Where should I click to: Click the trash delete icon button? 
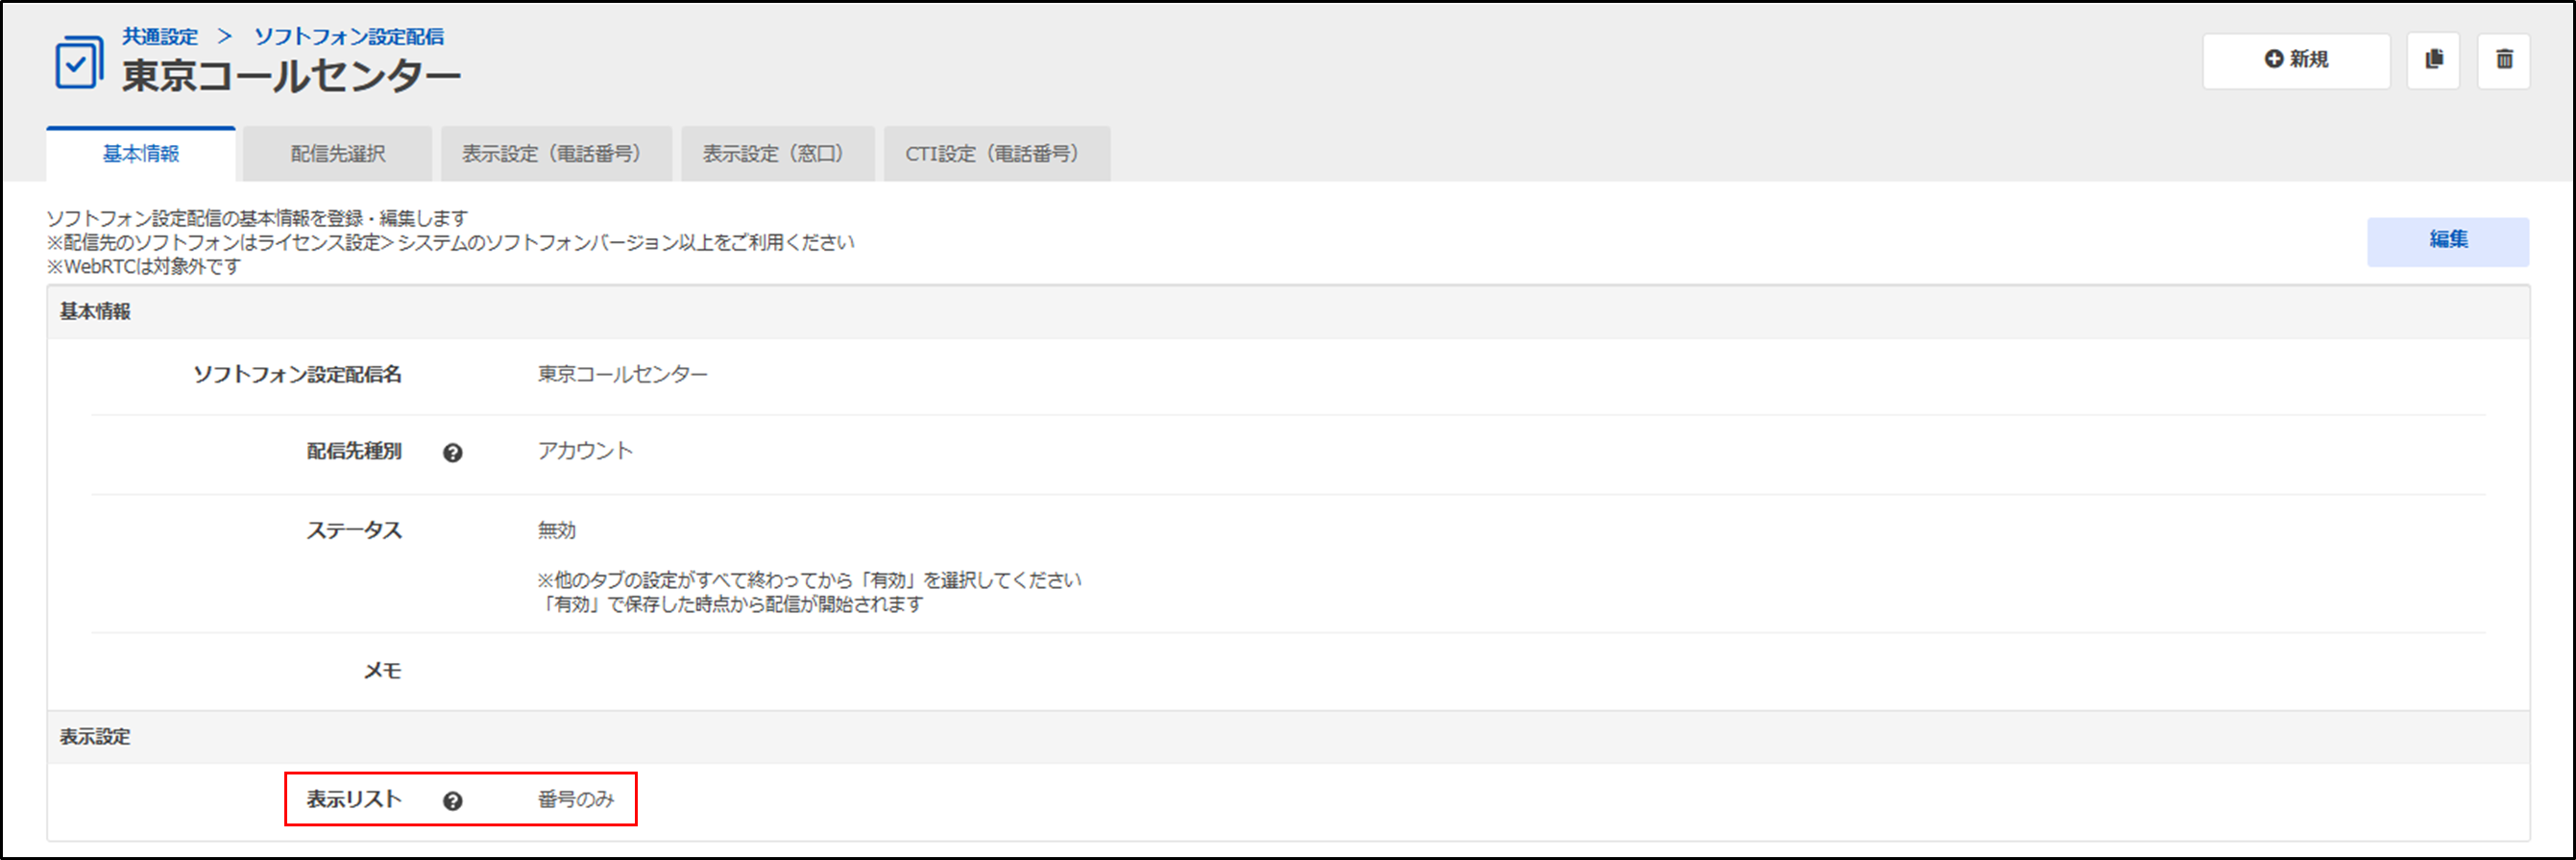2503,60
